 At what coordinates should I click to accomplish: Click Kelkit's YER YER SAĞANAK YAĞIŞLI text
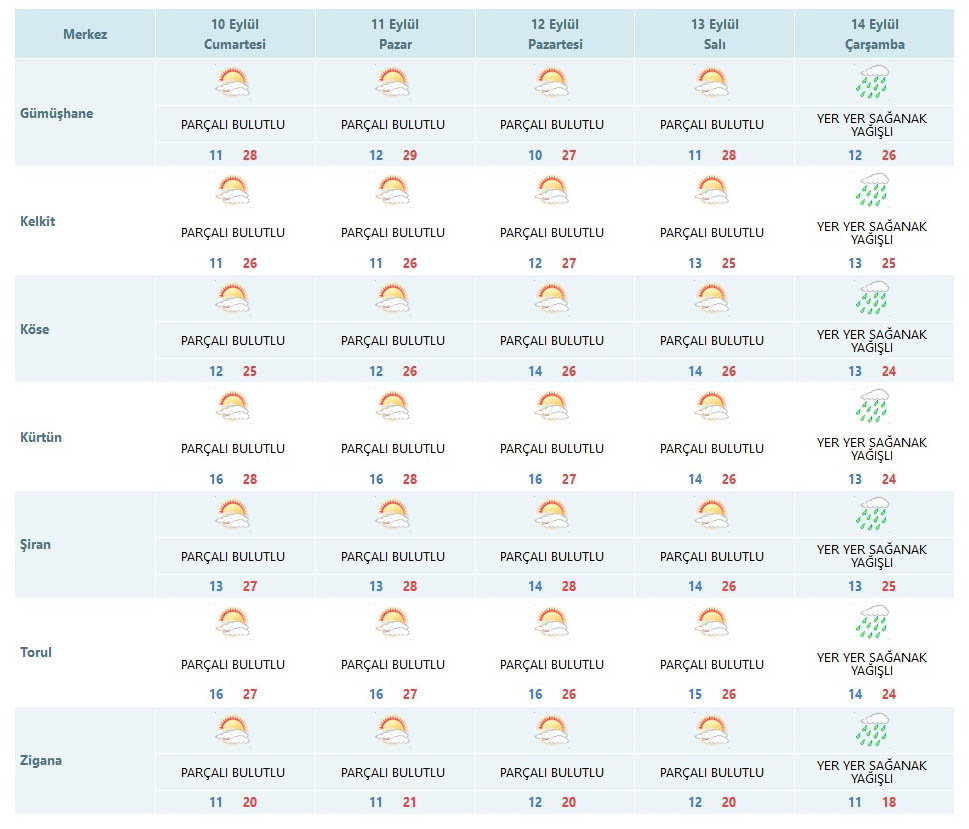click(872, 233)
